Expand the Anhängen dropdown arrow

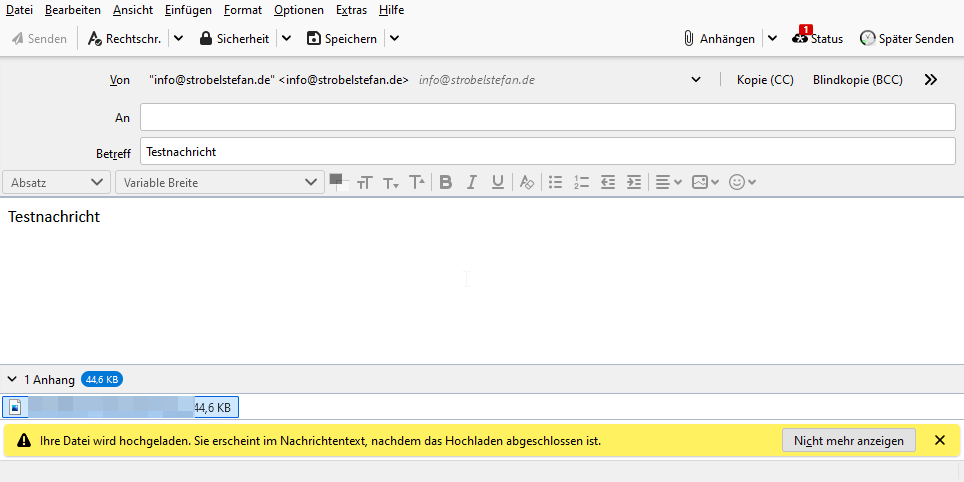(772, 39)
